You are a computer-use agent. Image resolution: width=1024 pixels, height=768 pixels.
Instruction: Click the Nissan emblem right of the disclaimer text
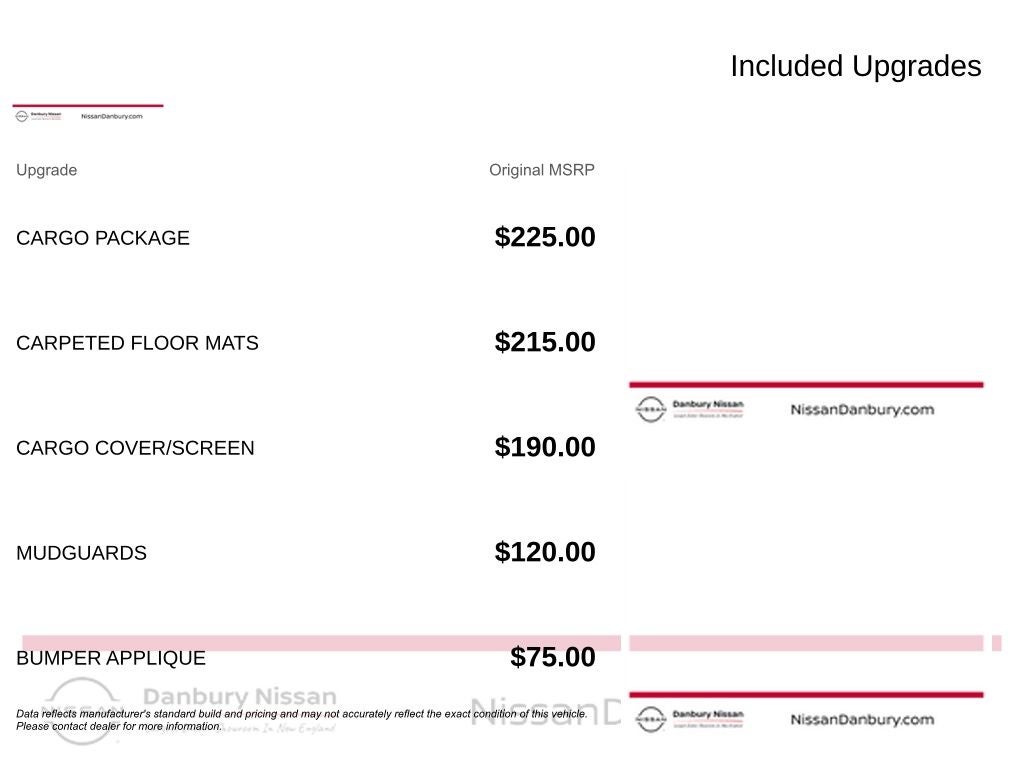coord(650,719)
